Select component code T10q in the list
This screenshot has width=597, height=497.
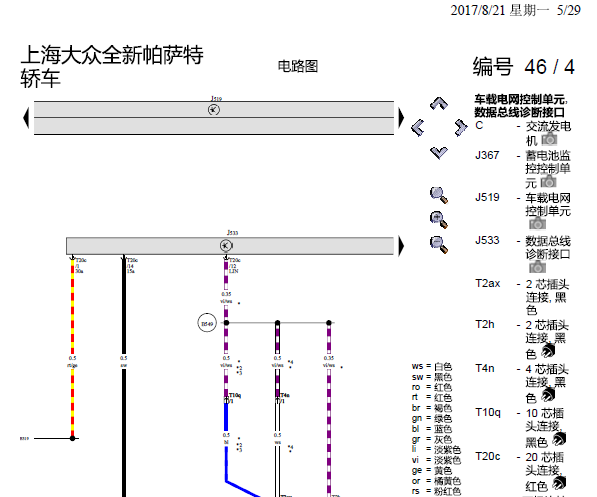[x=488, y=412]
